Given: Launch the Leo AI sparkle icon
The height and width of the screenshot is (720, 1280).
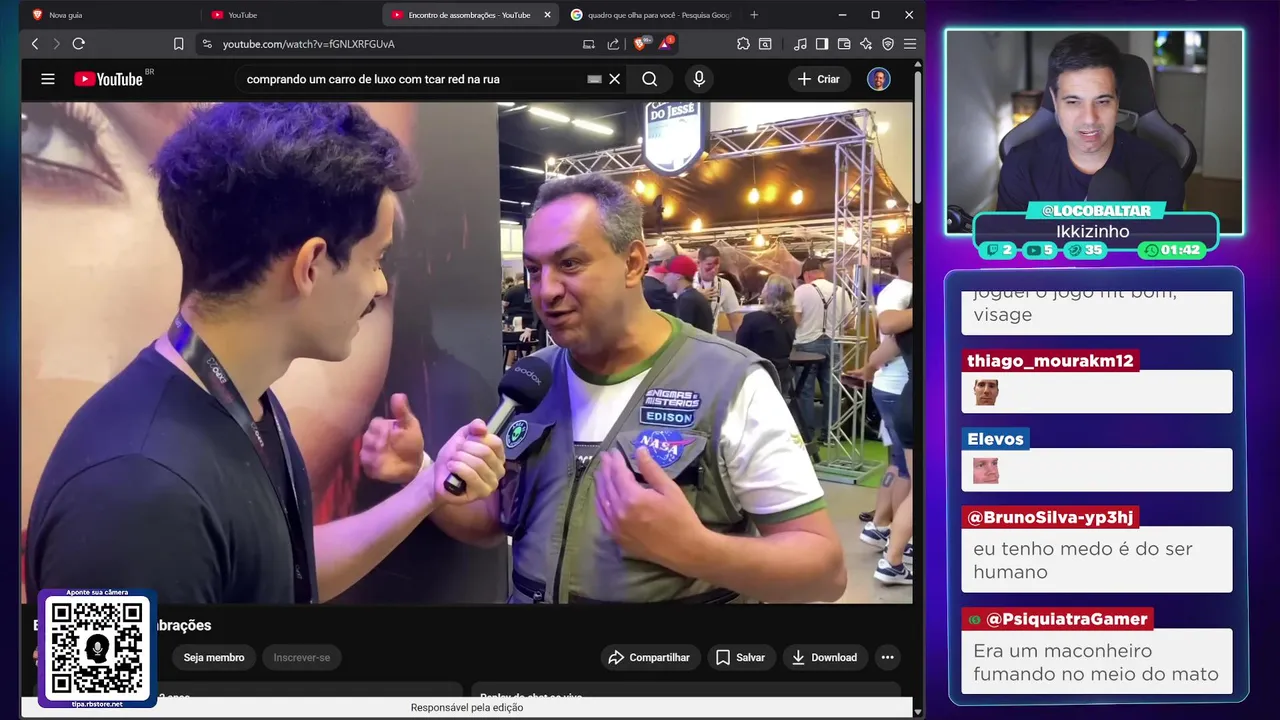Looking at the screenshot, I should click(866, 44).
